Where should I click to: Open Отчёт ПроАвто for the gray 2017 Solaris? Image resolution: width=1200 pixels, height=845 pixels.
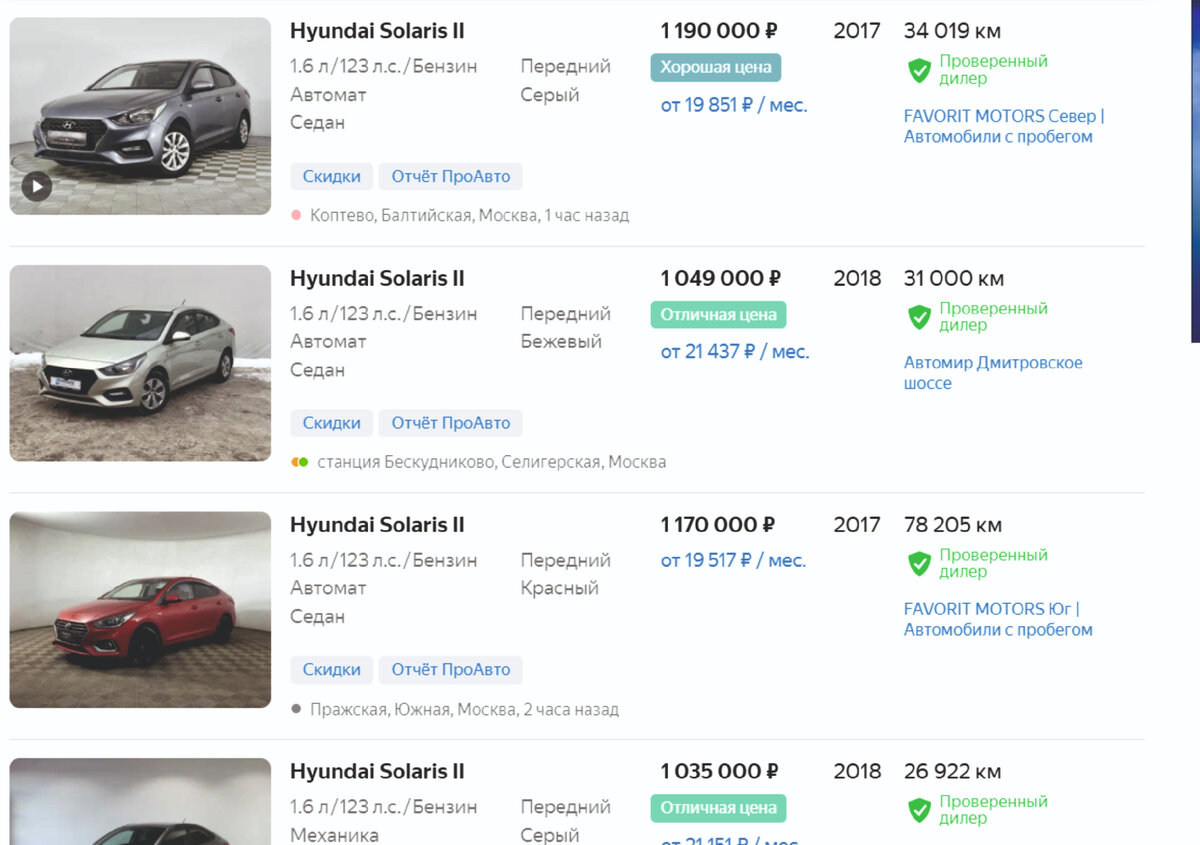click(x=450, y=177)
